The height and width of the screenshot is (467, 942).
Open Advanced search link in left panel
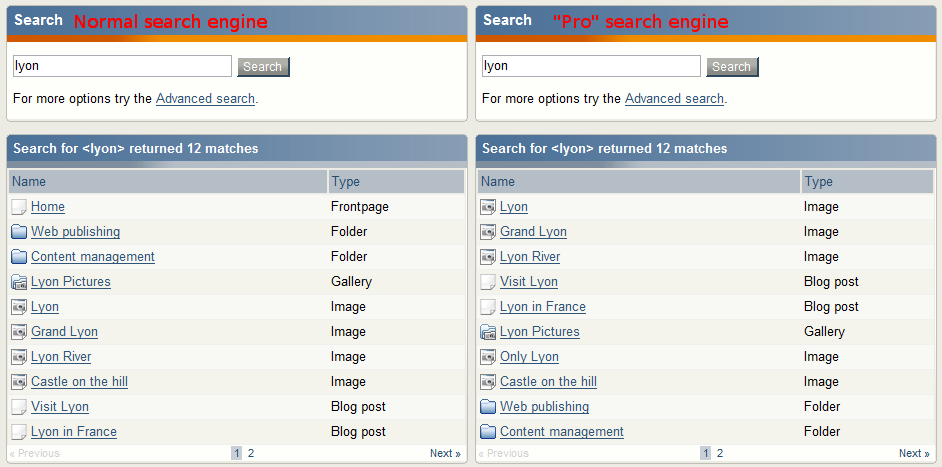click(205, 99)
